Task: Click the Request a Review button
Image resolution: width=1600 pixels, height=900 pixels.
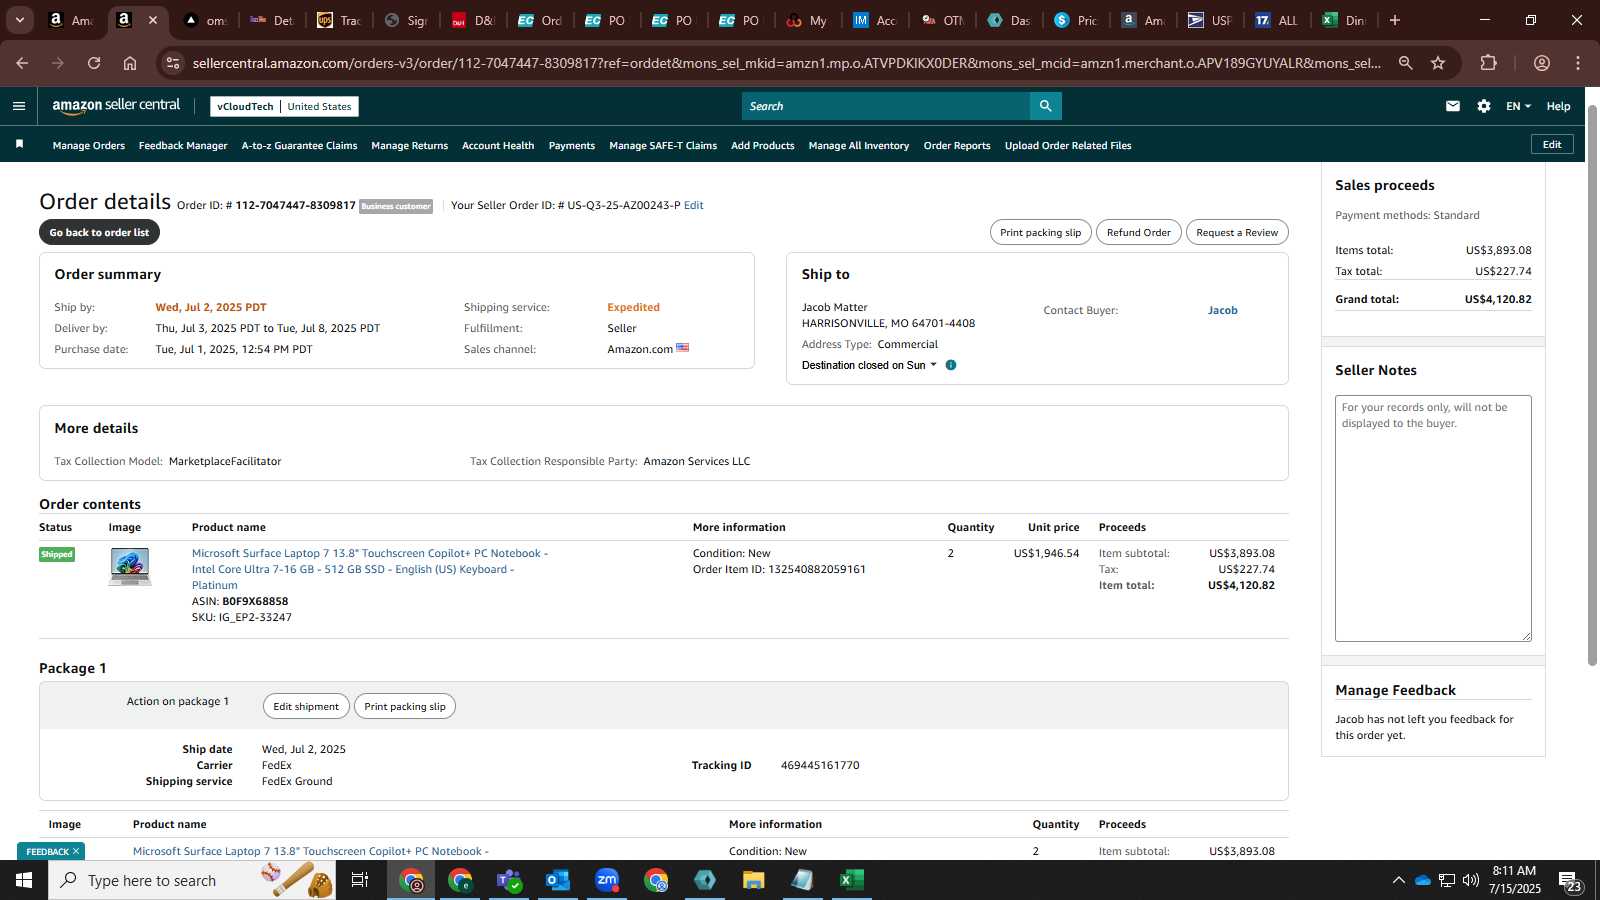Action: tap(1237, 232)
